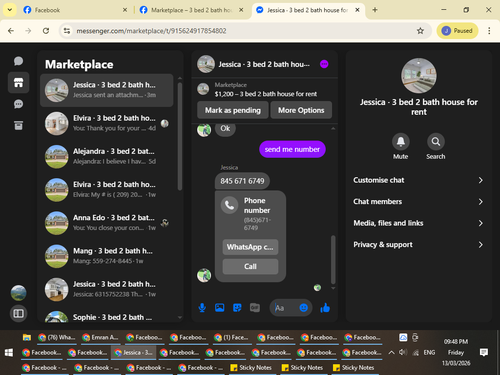This screenshot has height=375, width=500.
Task: Open Anna Edo conversation
Action: pos(107,223)
